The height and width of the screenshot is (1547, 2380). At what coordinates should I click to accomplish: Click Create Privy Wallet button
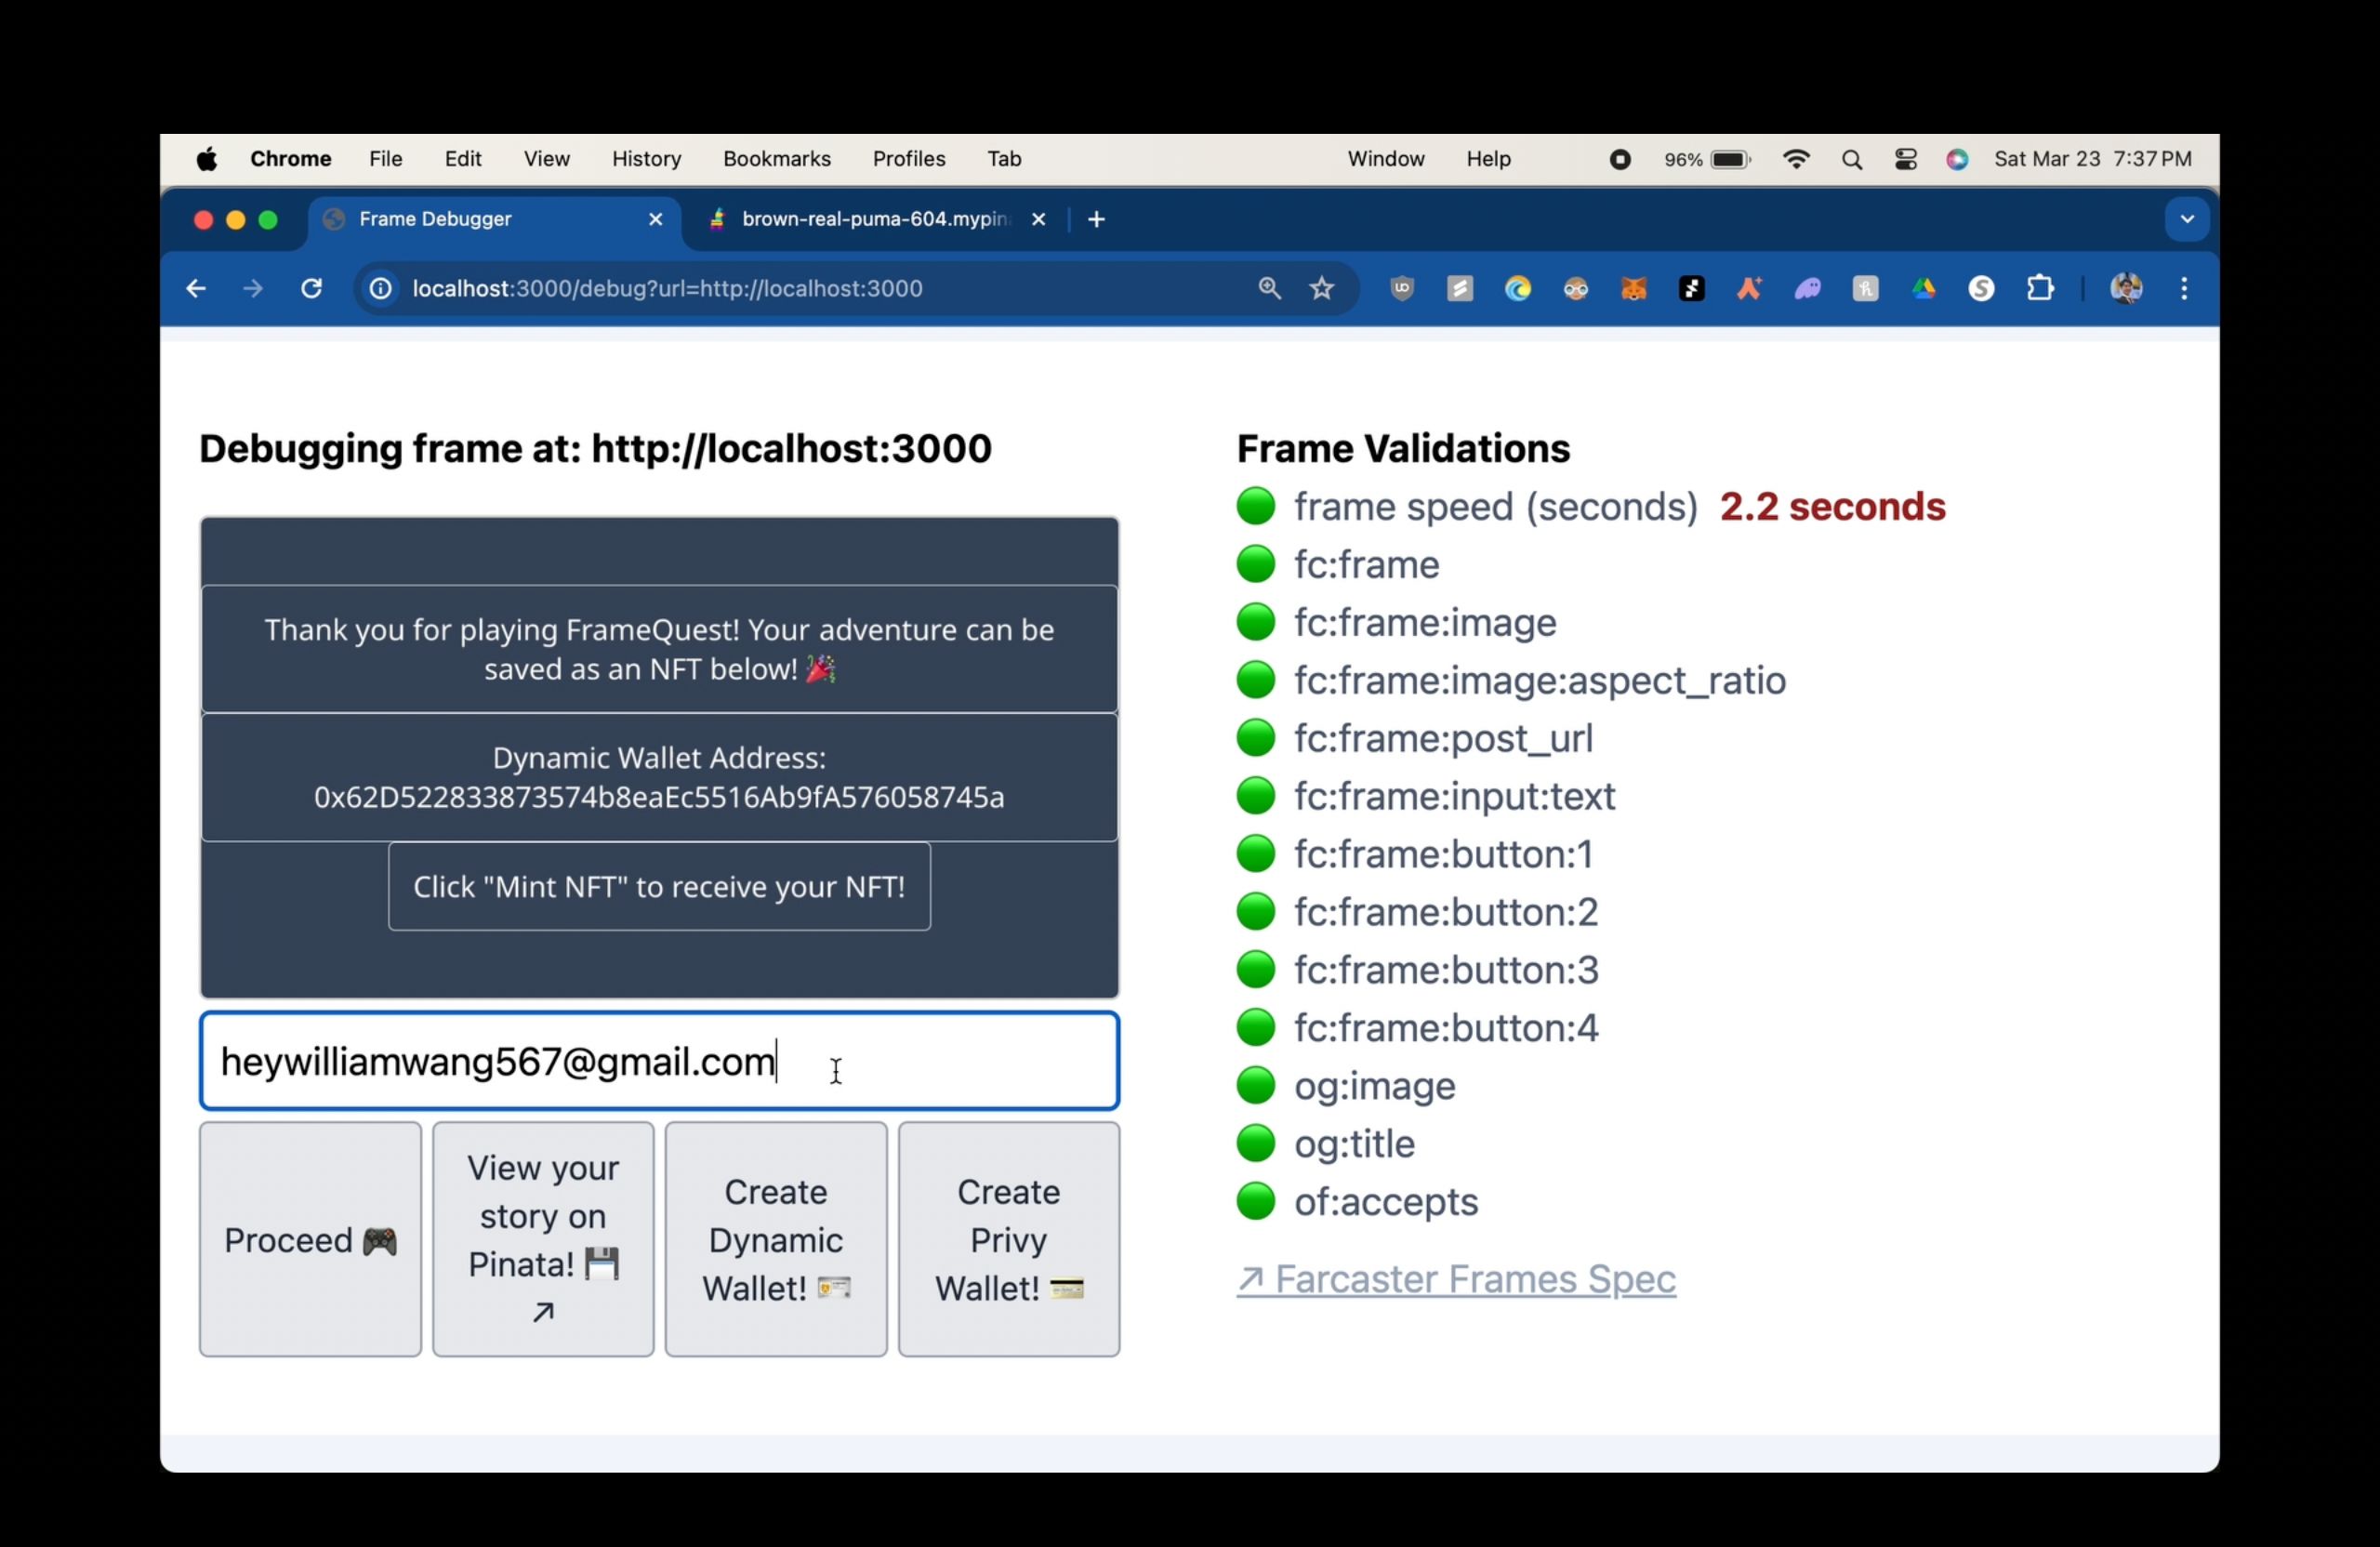[1009, 1239]
